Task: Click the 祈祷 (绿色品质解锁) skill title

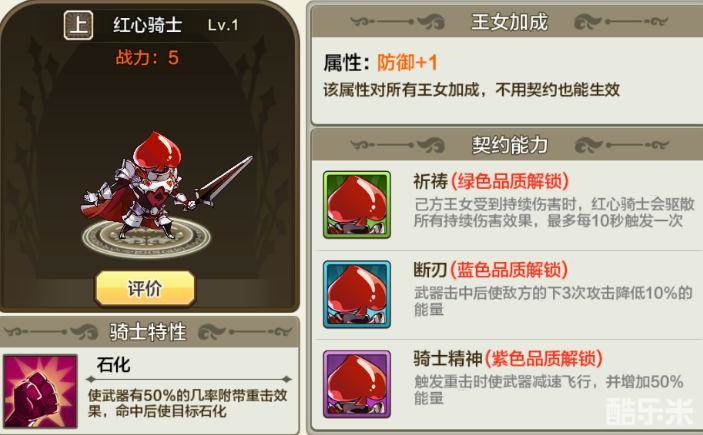Action: pyautogui.click(x=491, y=182)
